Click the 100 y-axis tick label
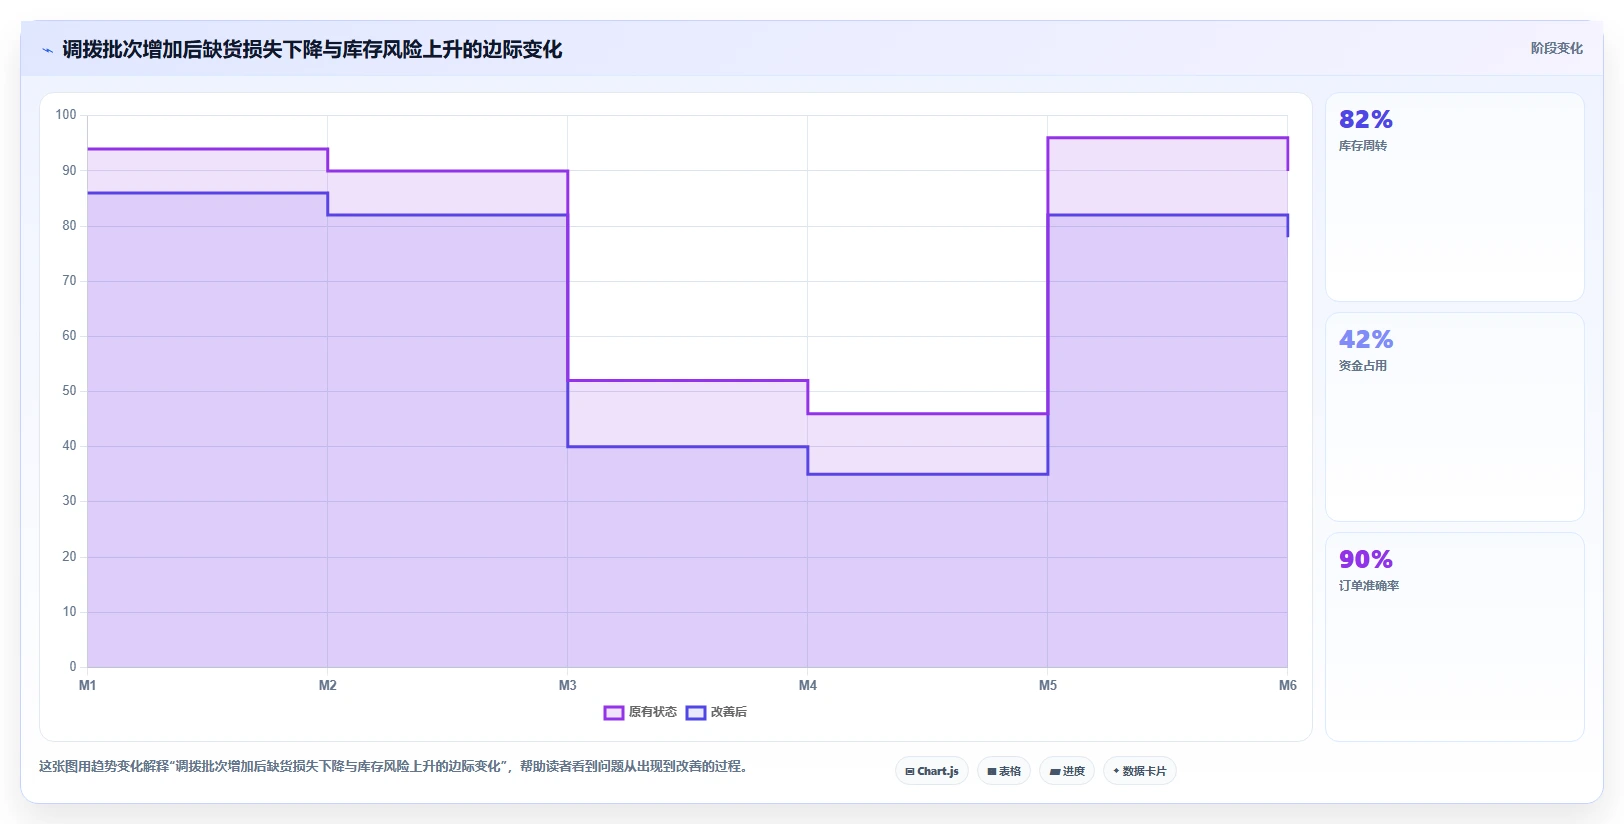The height and width of the screenshot is (824, 1624). (x=66, y=115)
